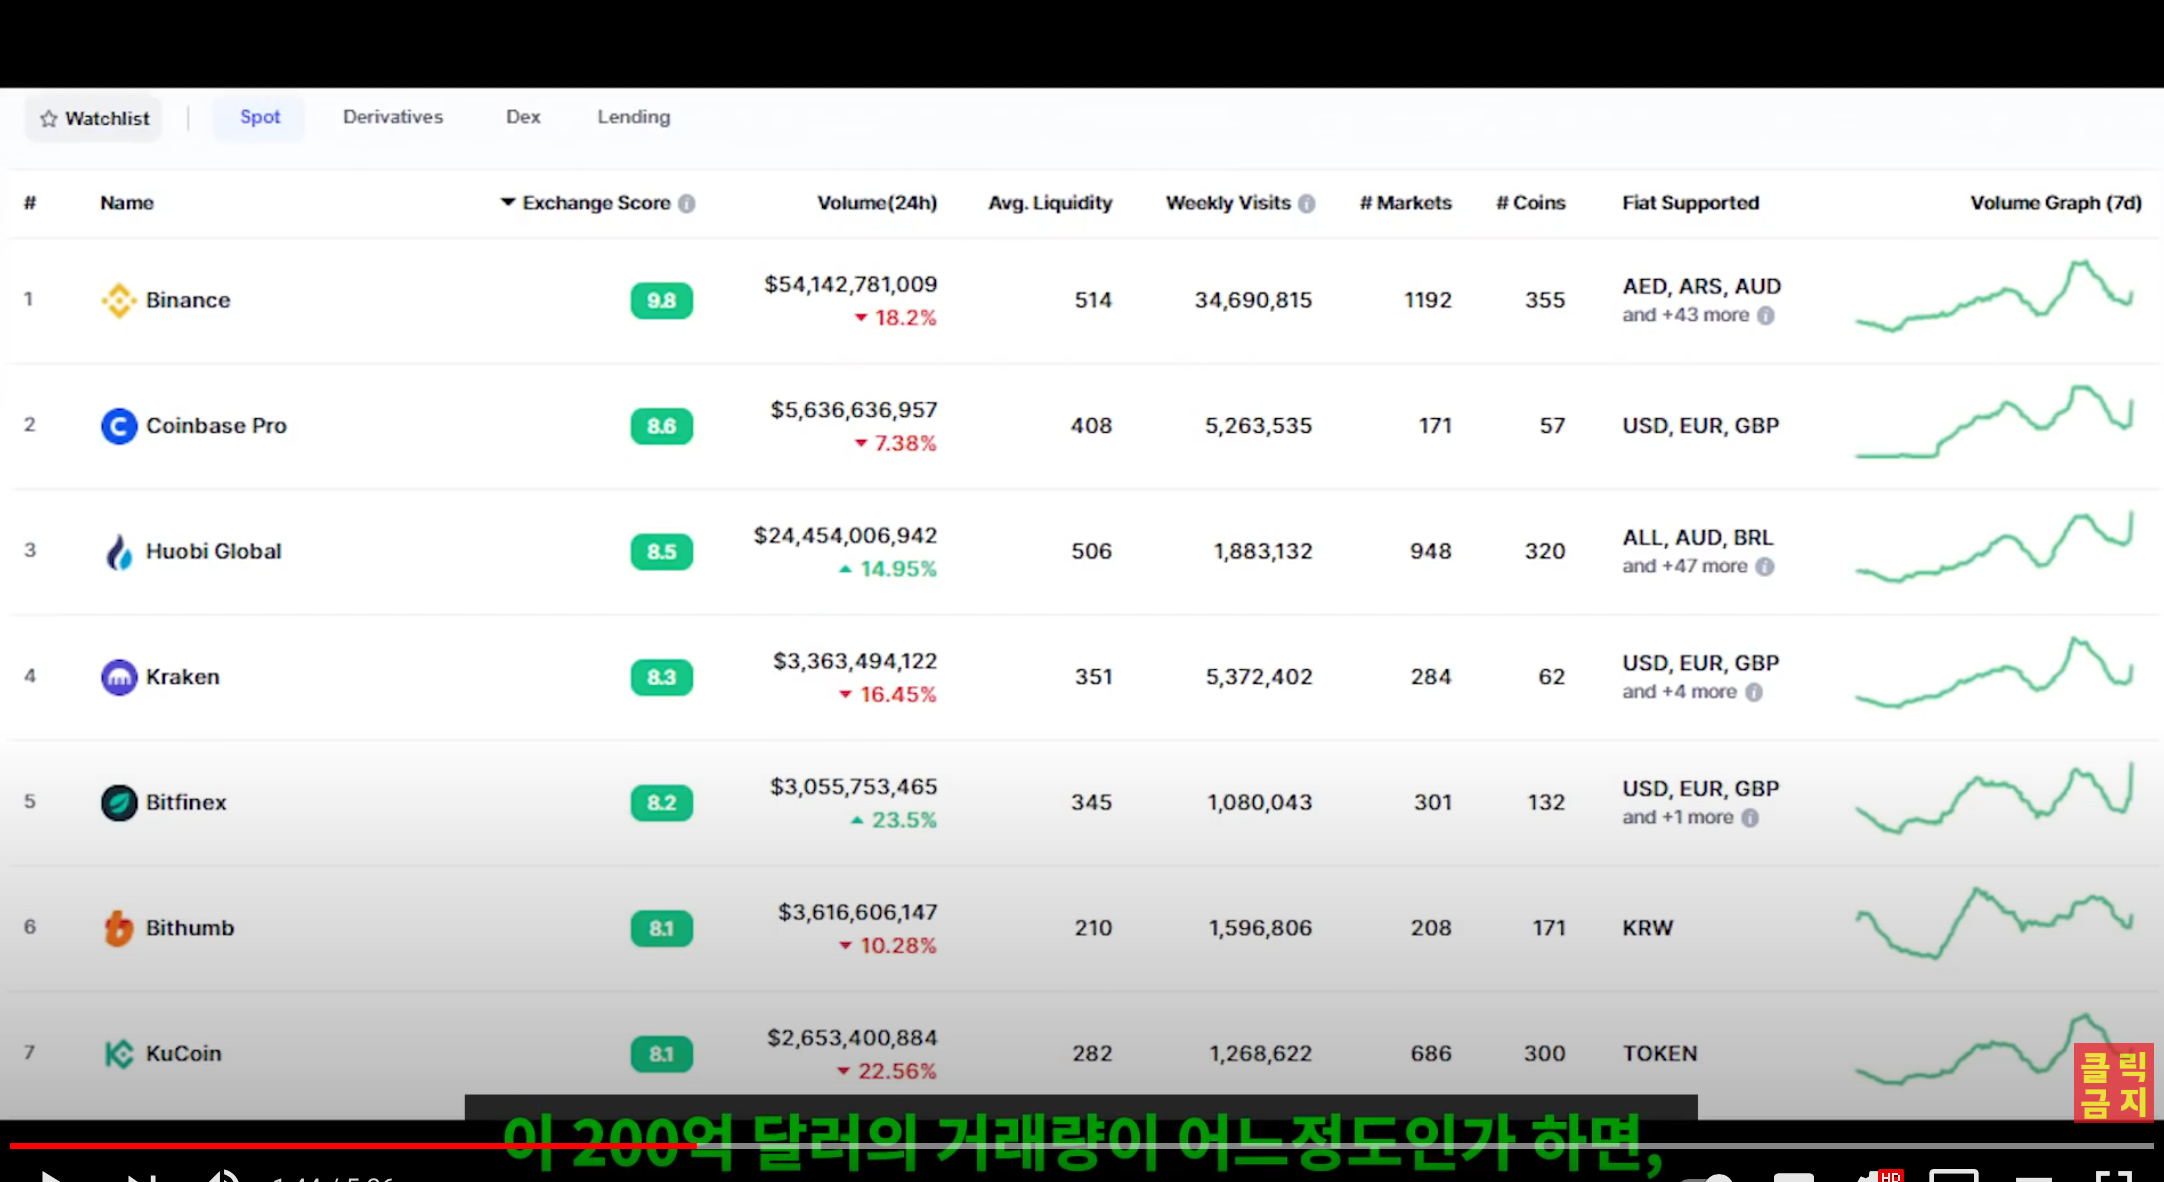Sort by # Coins column header

click(1530, 203)
